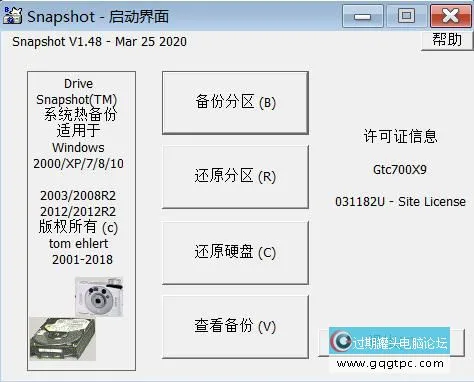Click the 'Snapshot - 启动界面' window title
This screenshot has height=382, width=474.
coord(98,16)
